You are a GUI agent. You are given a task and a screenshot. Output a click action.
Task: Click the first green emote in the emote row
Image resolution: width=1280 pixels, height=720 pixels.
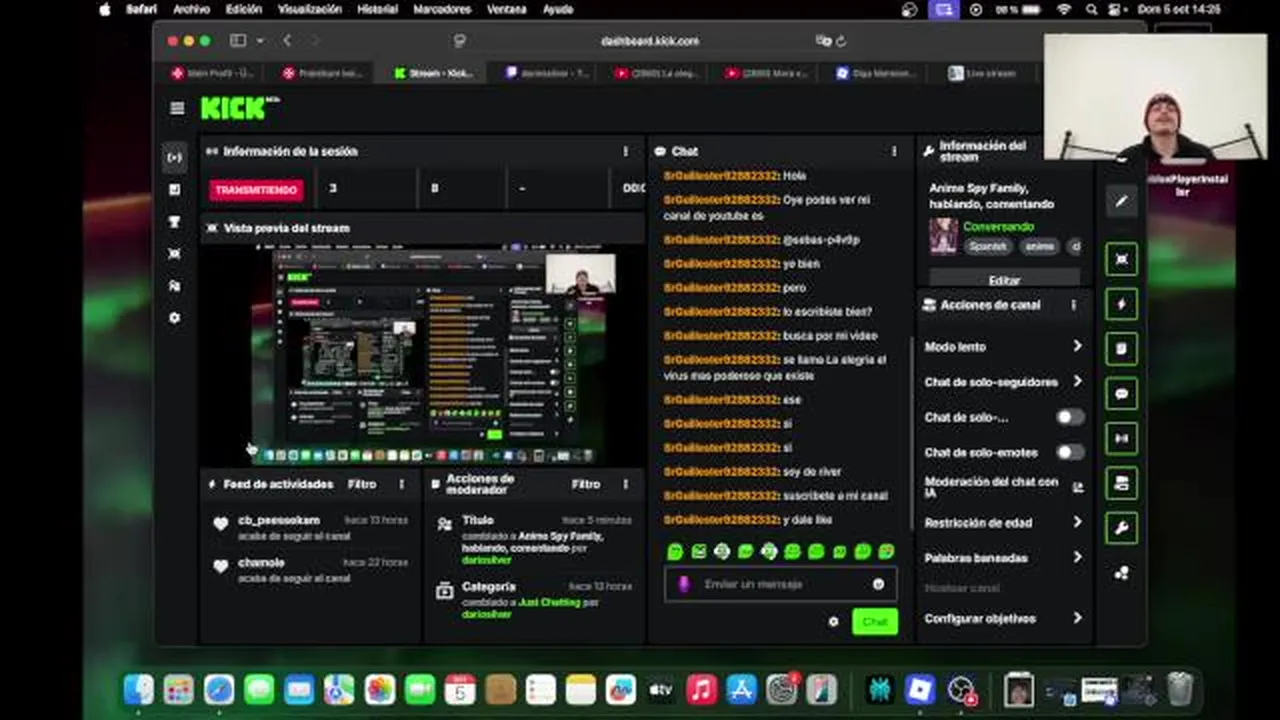(675, 552)
